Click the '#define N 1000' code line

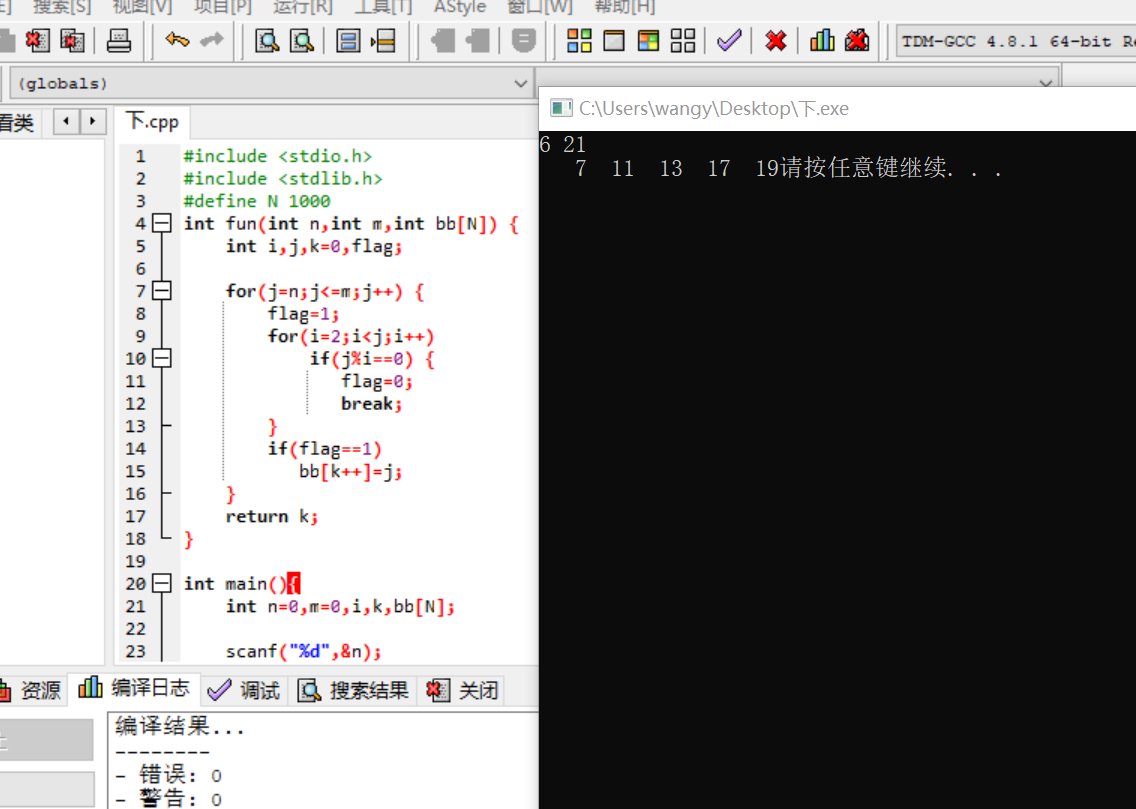pos(257,201)
